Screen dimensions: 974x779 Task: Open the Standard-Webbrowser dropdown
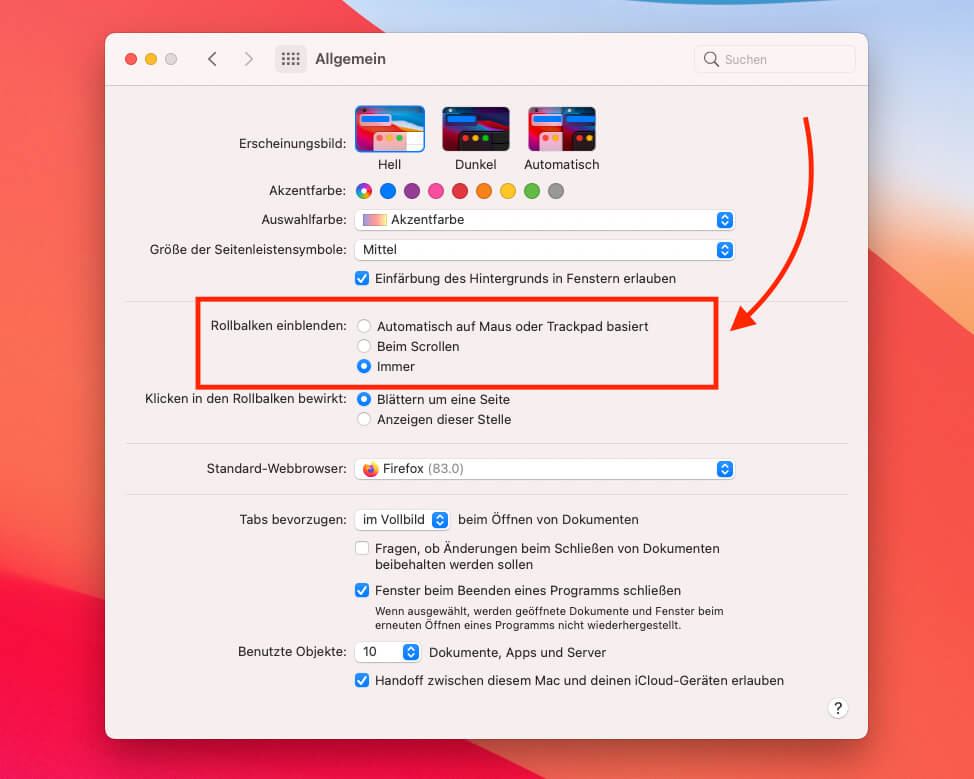(723, 468)
